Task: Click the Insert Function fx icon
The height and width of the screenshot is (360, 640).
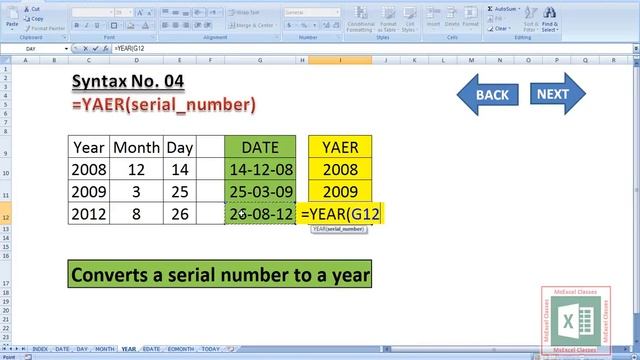Action: (x=105, y=49)
